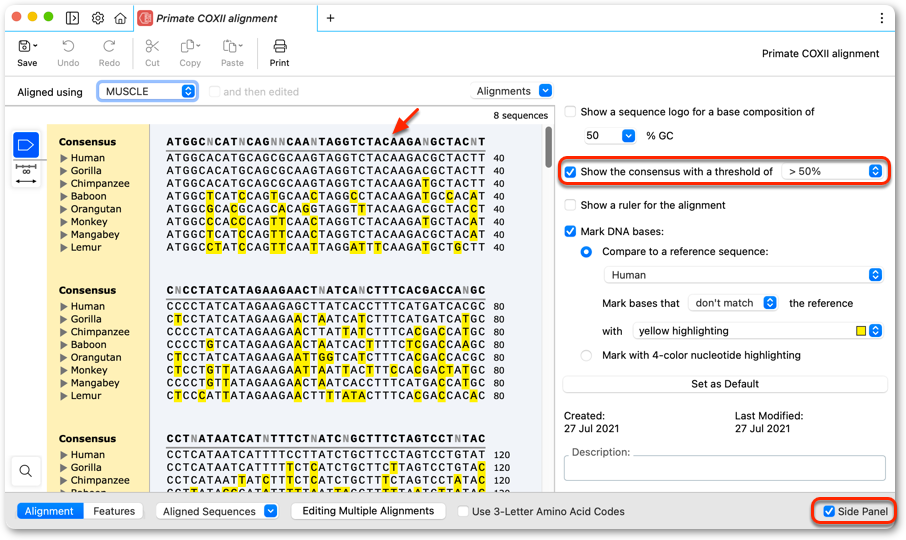Select the blue sequence display mode icon
Image resolution: width=906 pixels, height=540 pixels.
point(26,144)
